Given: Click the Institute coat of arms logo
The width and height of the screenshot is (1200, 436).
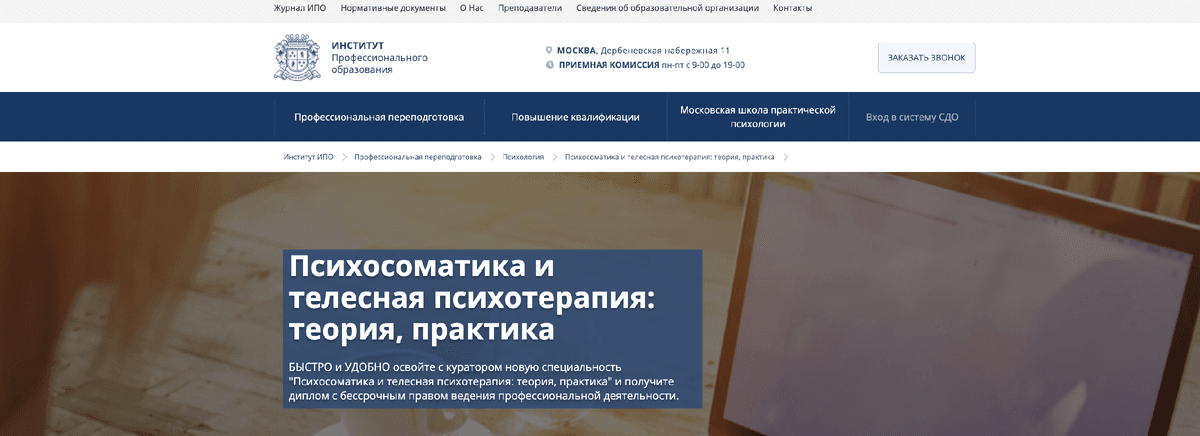Looking at the screenshot, I should click(x=297, y=58).
